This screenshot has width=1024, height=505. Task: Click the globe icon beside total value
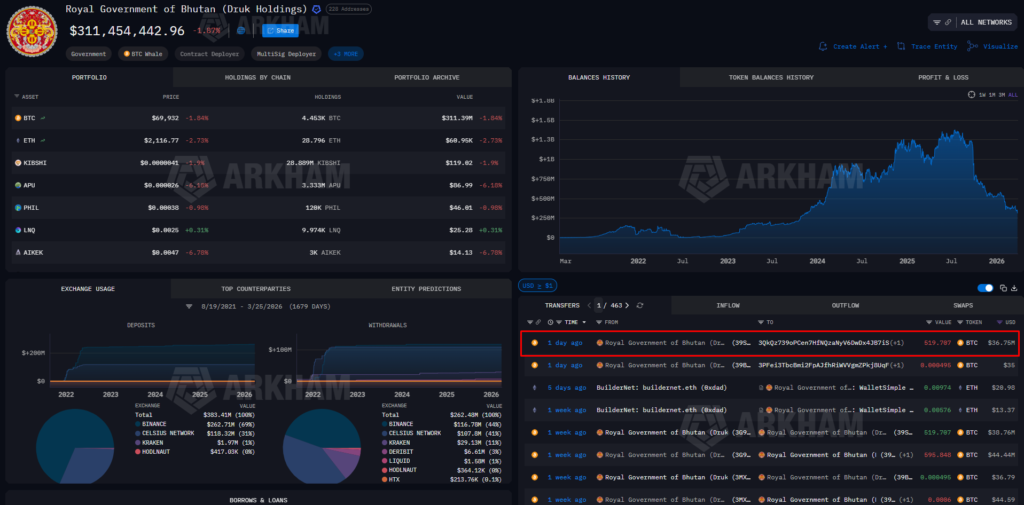click(242, 30)
